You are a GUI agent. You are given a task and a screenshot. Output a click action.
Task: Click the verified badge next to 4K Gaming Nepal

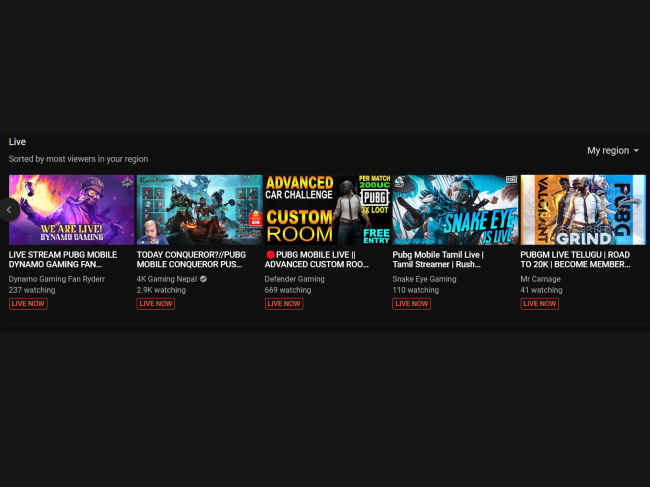(x=203, y=279)
